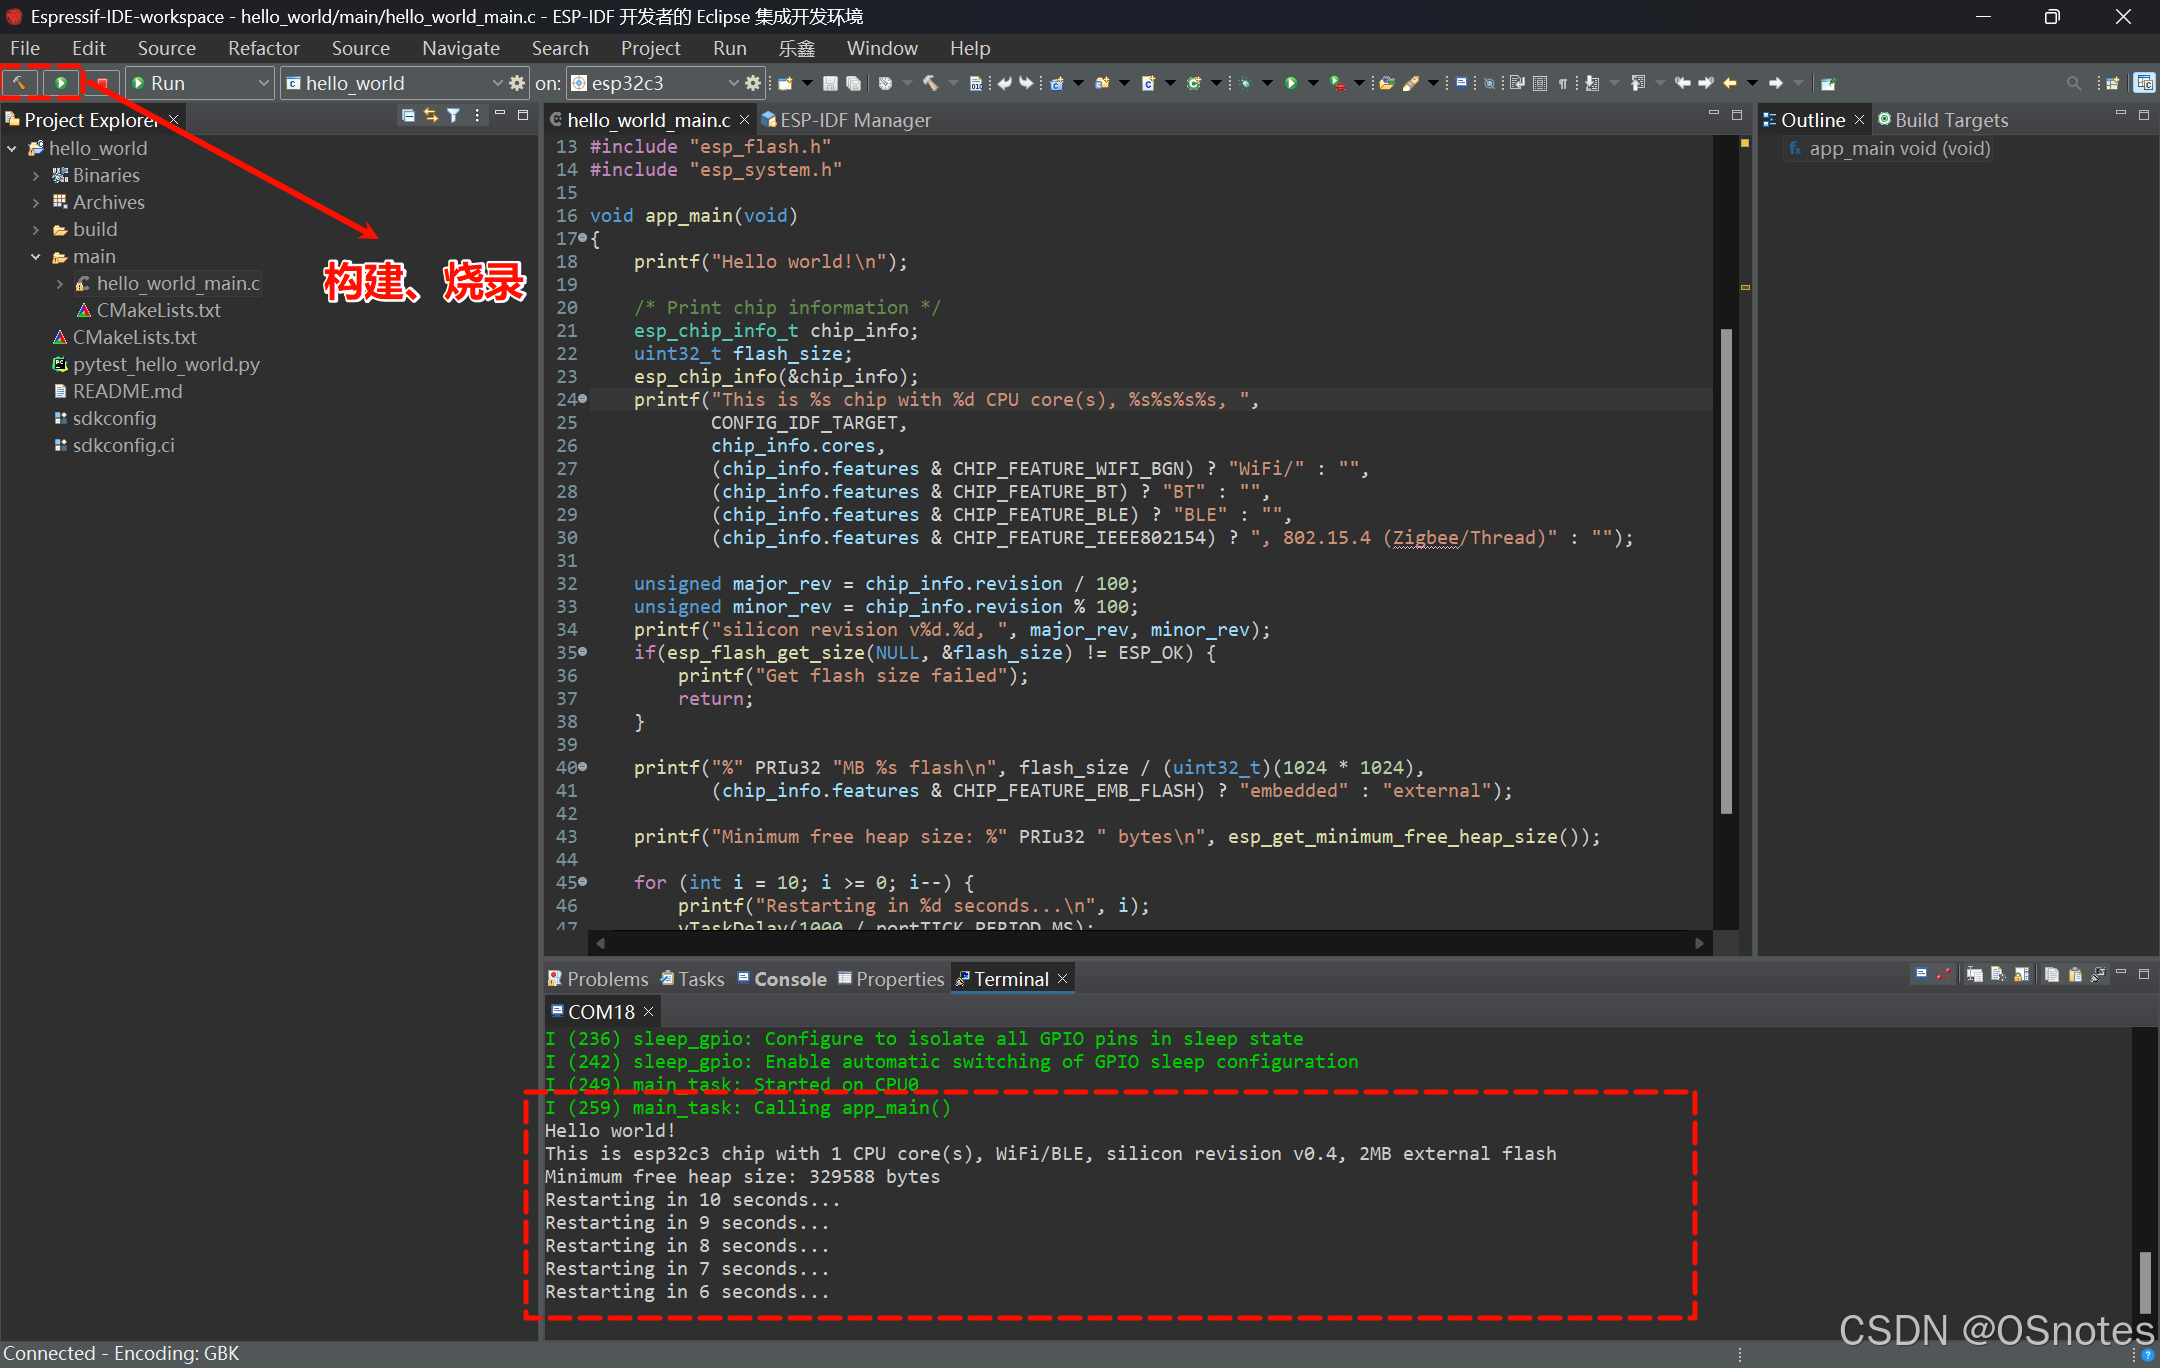2160x1368 pixels.
Task: Click the hammer Build icon
Action: coord(20,83)
